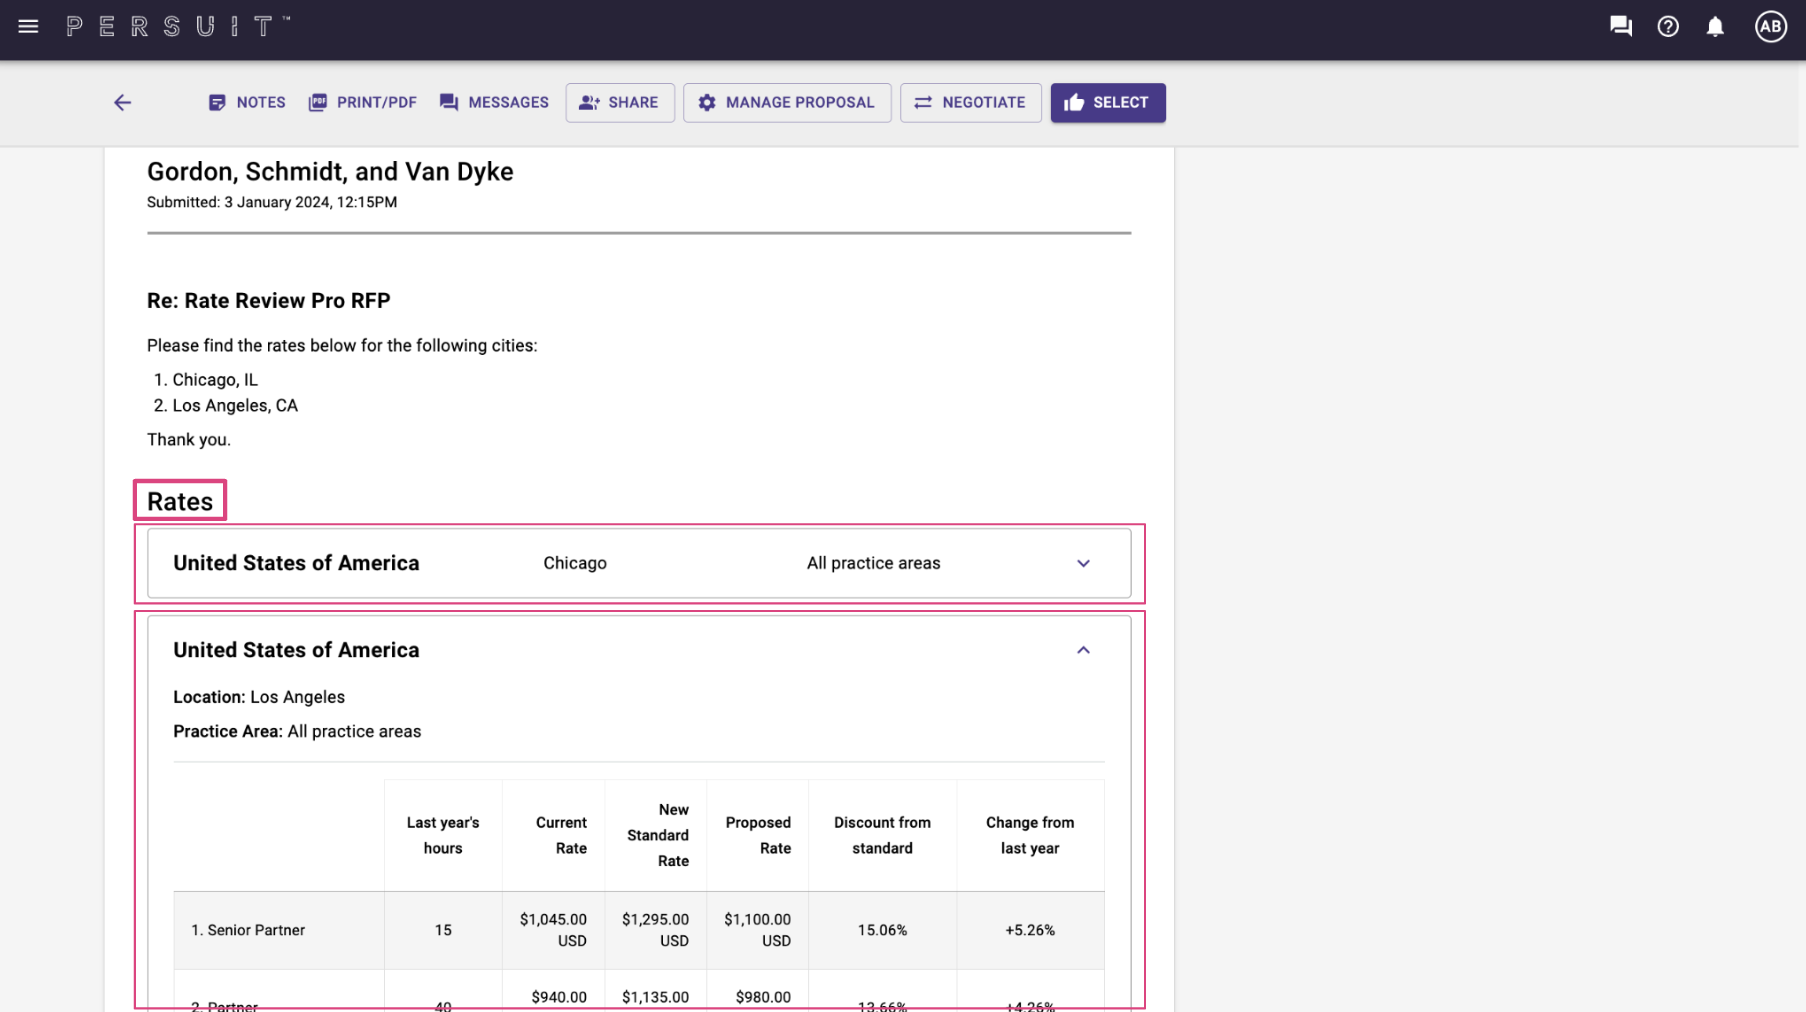Go back using the left arrow

point(122,103)
